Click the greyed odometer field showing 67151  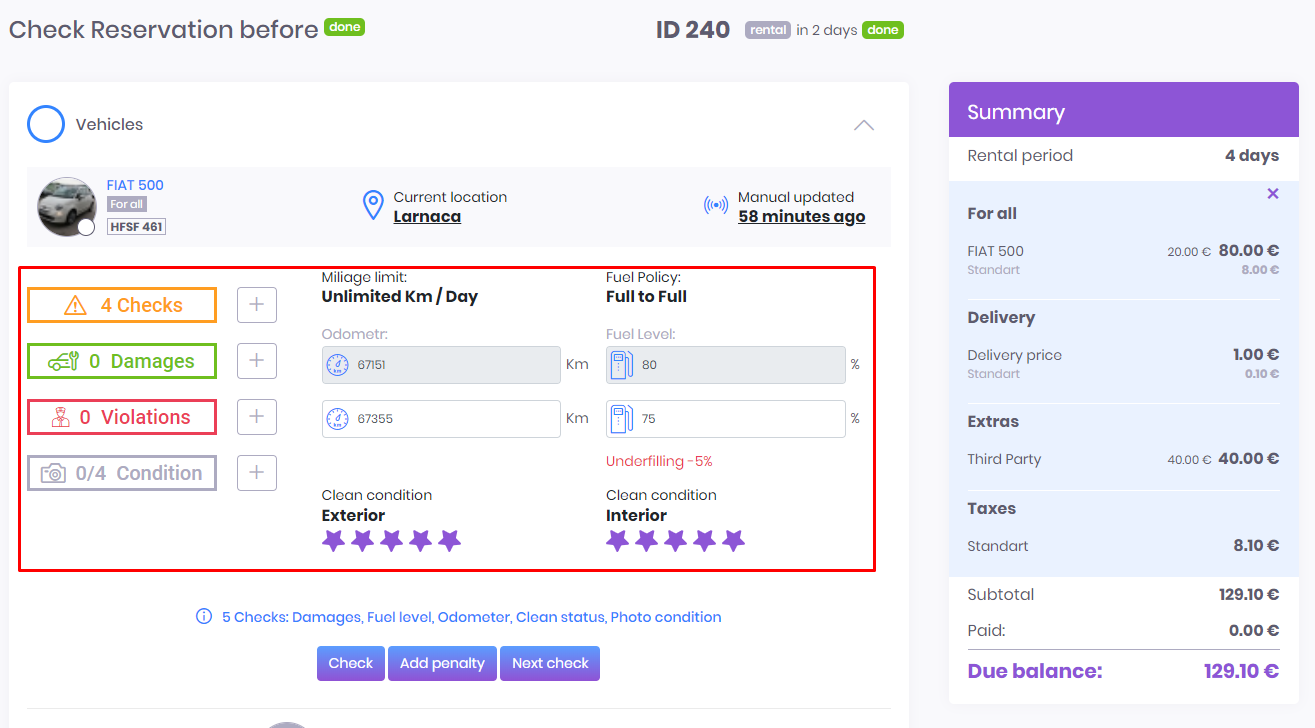point(441,365)
